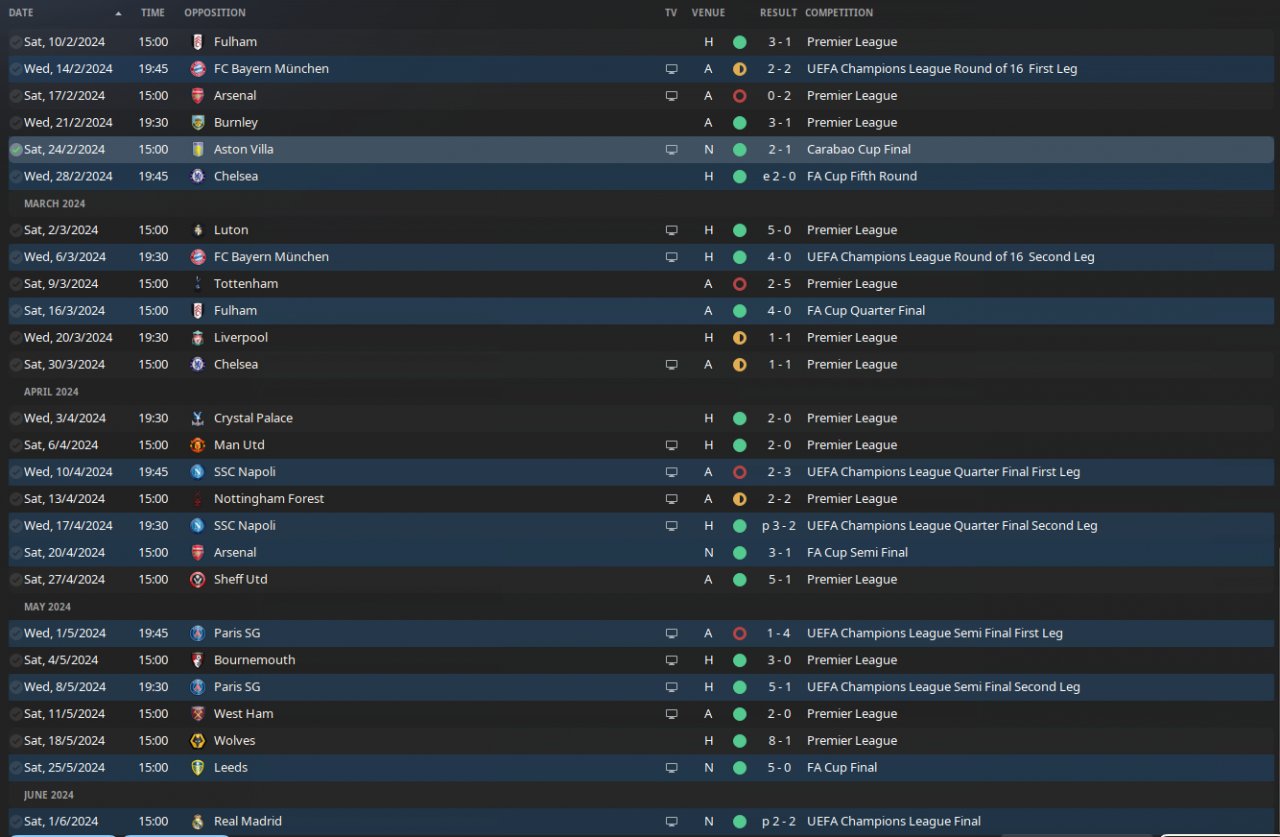This screenshot has height=837, width=1280.
Task: Click orange draw indicator for Liverpool match
Action: coord(739,338)
